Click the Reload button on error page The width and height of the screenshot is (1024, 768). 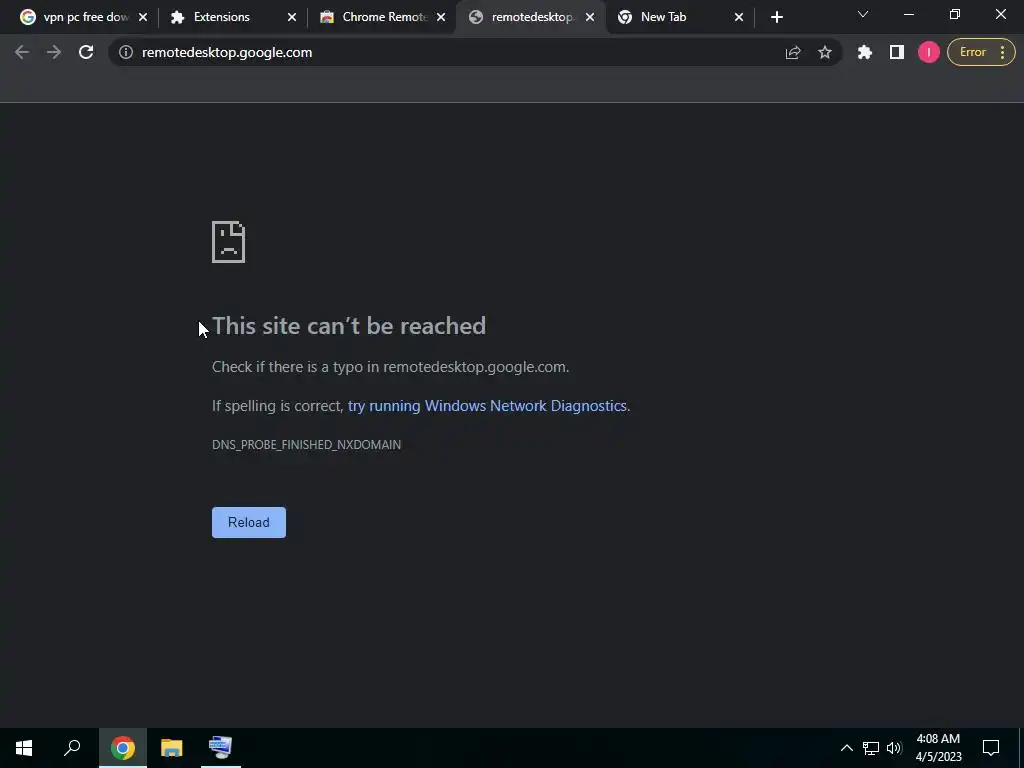pos(249,522)
